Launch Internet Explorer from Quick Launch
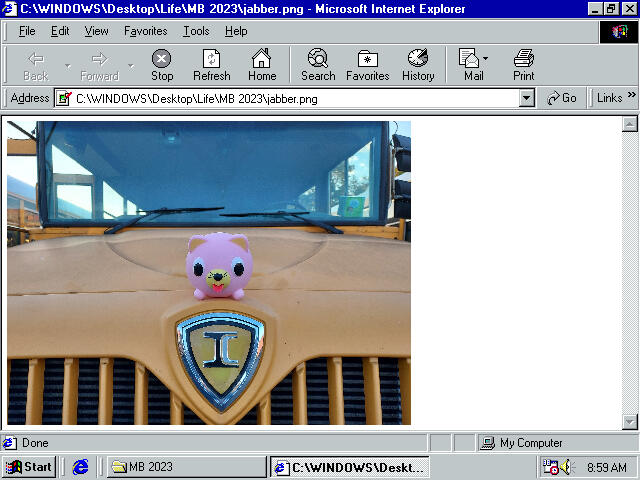640x480 pixels. (x=81, y=467)
